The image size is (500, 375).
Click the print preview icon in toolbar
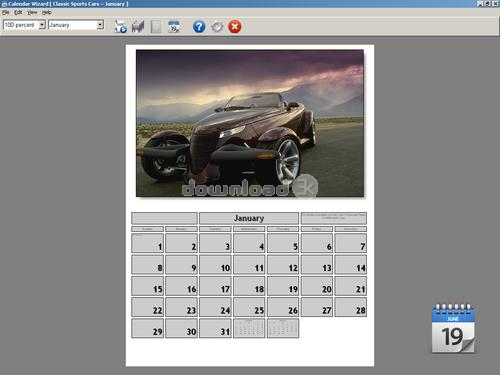(x=120, y=26)
